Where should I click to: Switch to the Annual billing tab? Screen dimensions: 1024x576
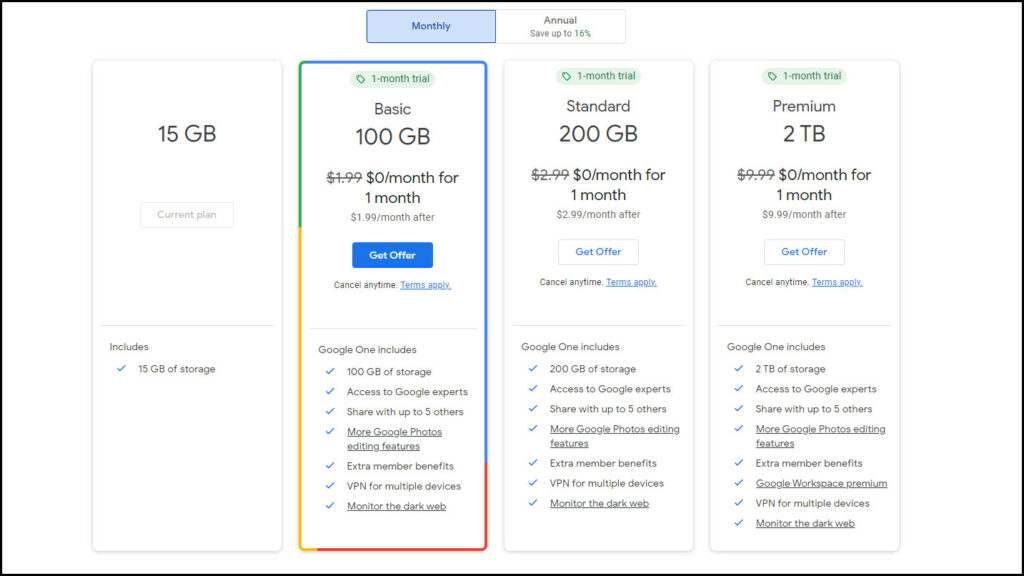point(560,26)
